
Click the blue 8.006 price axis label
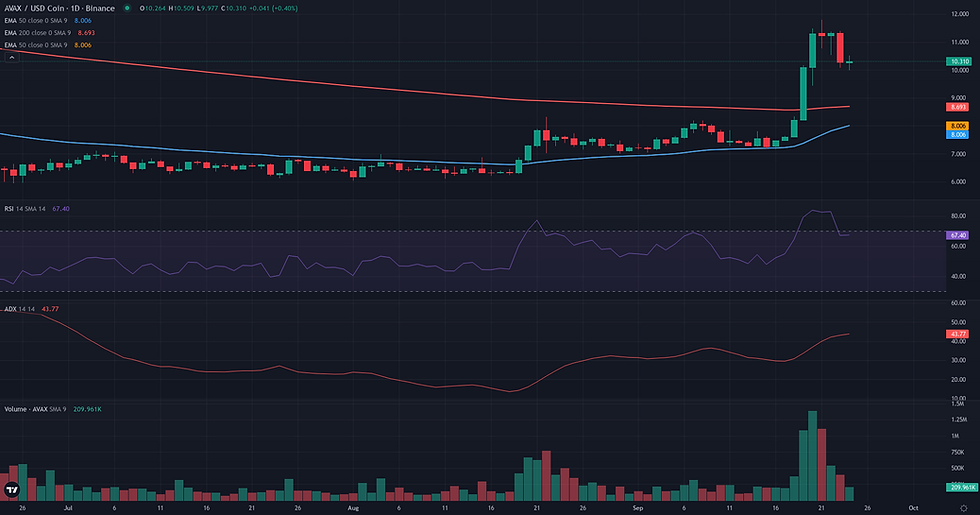pos(958,134)
